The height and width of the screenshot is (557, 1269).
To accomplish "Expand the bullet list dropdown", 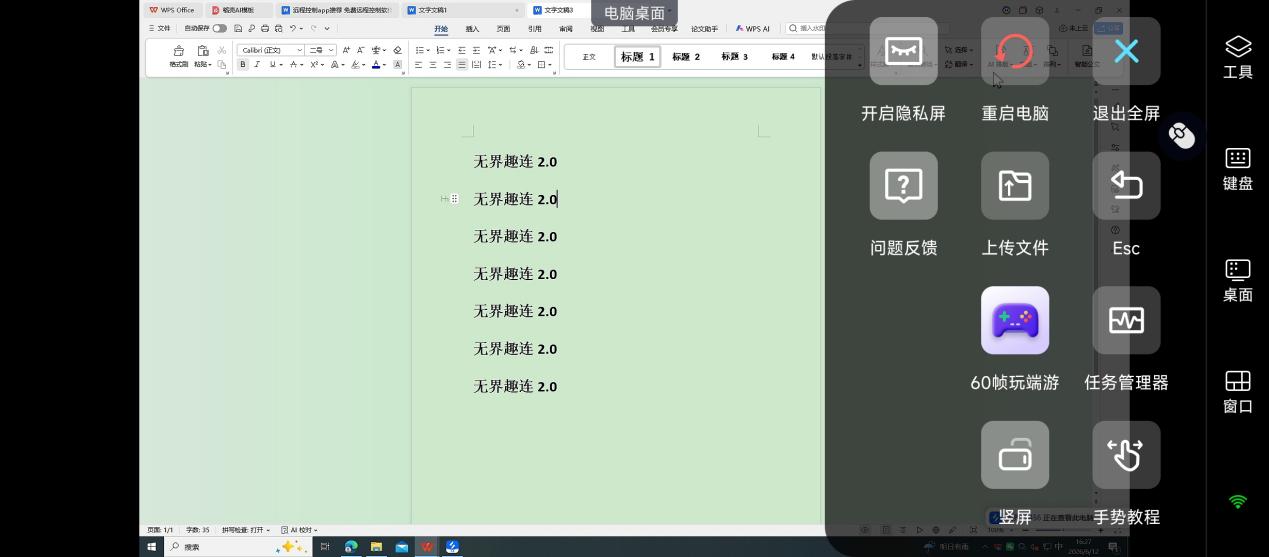I will 428,50.
